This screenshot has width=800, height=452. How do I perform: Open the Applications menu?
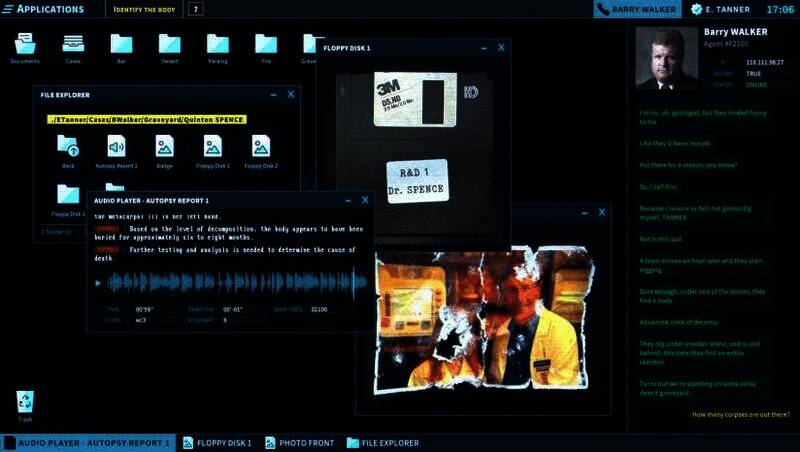(45, 9)
